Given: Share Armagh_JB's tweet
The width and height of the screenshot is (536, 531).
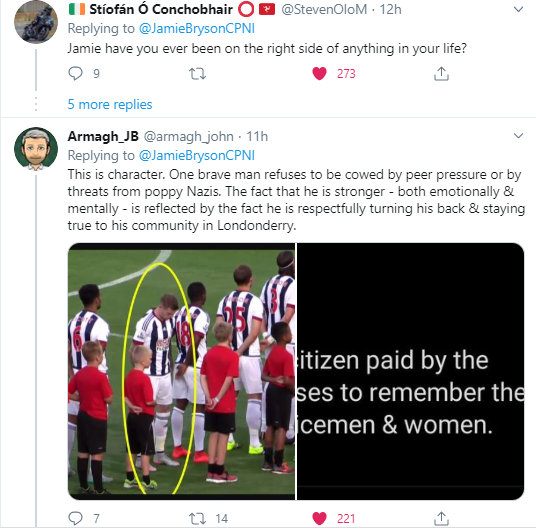Looking at the screenshot, I should 441,518.
